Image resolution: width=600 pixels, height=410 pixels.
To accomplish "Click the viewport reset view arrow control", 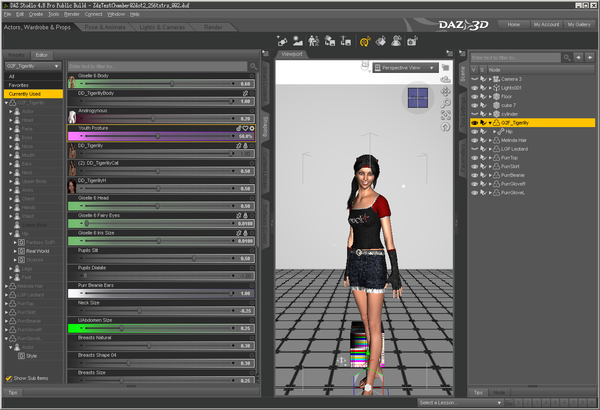I will point(445,127).
